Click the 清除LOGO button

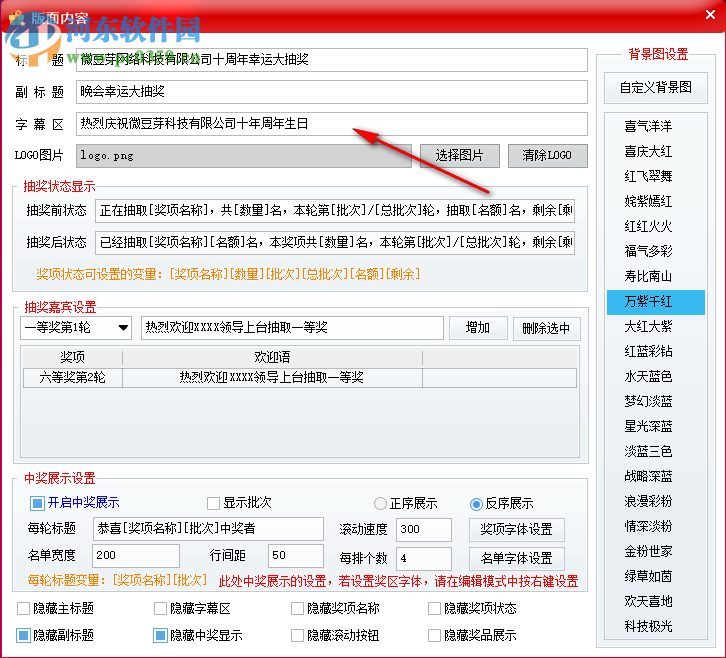point(547,156)
